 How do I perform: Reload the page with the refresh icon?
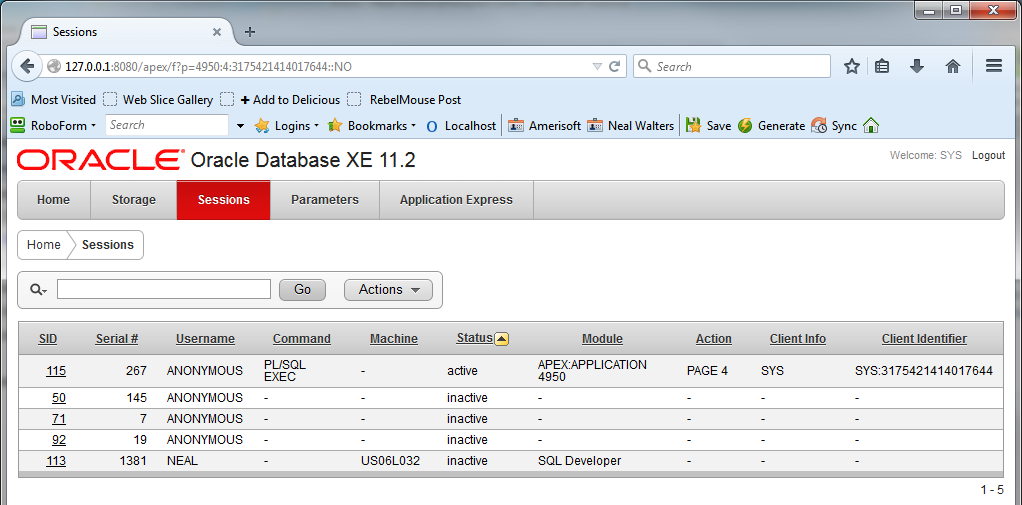pyautogui.click(x=614, y=66)
